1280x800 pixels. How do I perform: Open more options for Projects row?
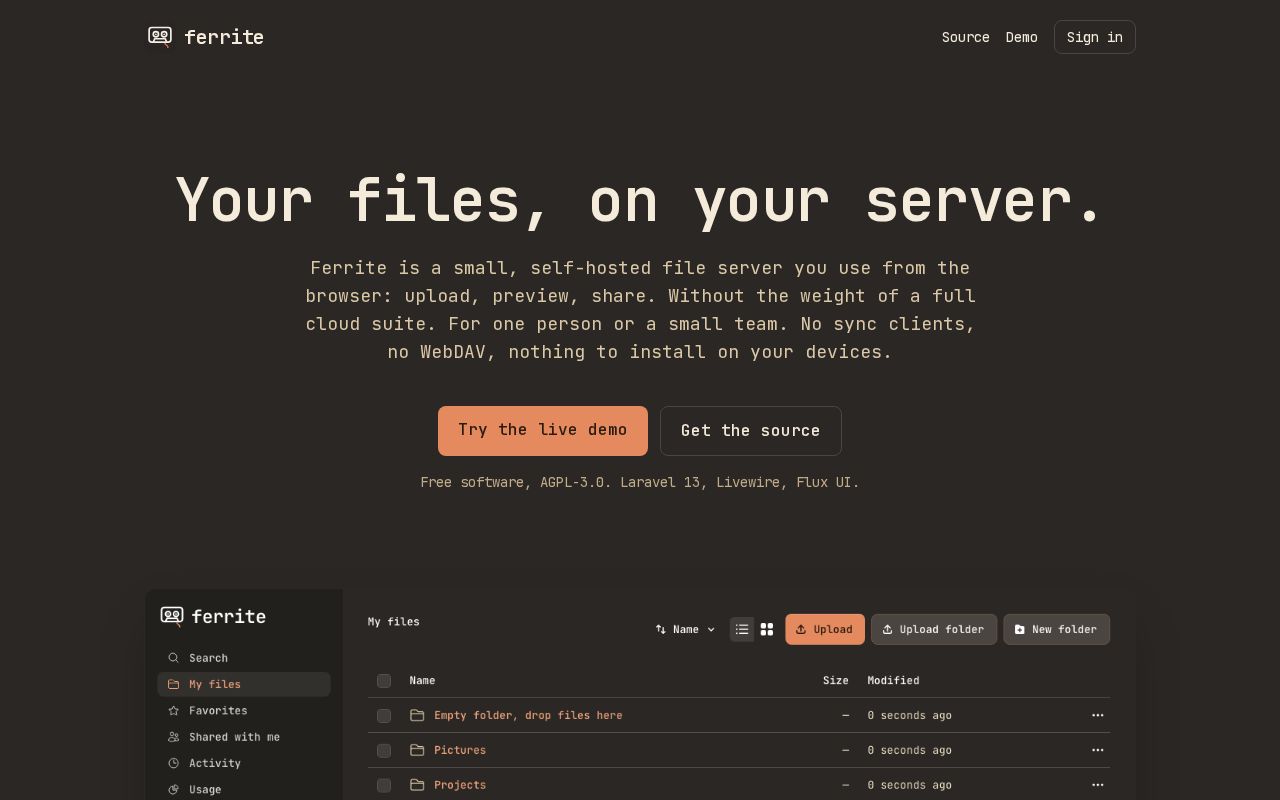pyautogui.click(x=1097, y=785)
